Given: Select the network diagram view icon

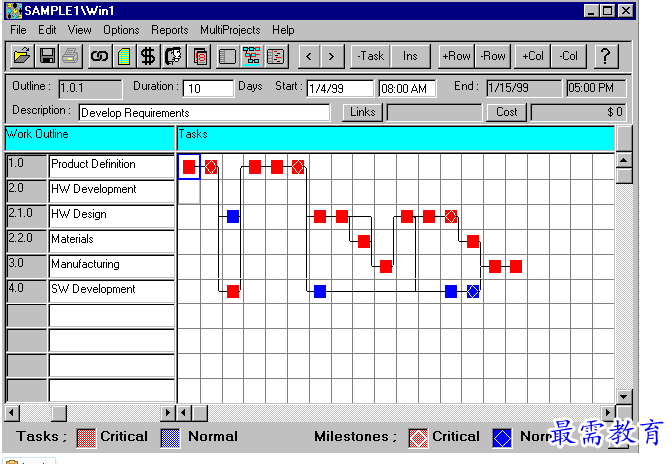Looking at the screenshot, I should [252, 56].
